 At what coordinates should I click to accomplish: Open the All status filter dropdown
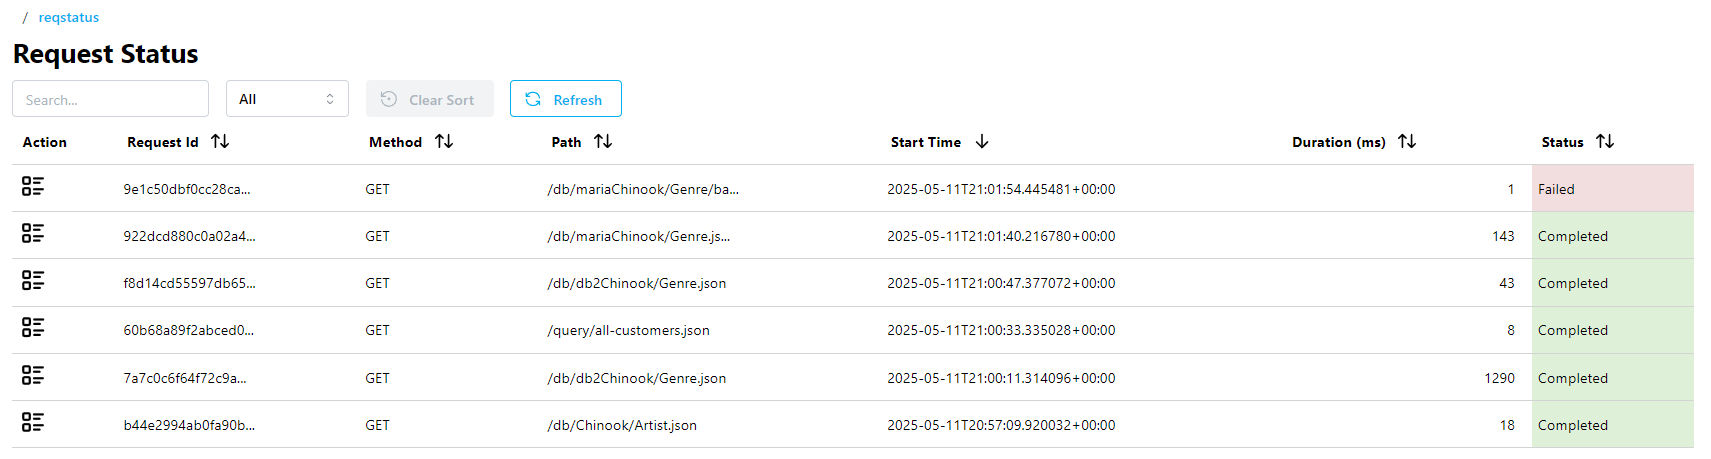[x=287, y=99]
